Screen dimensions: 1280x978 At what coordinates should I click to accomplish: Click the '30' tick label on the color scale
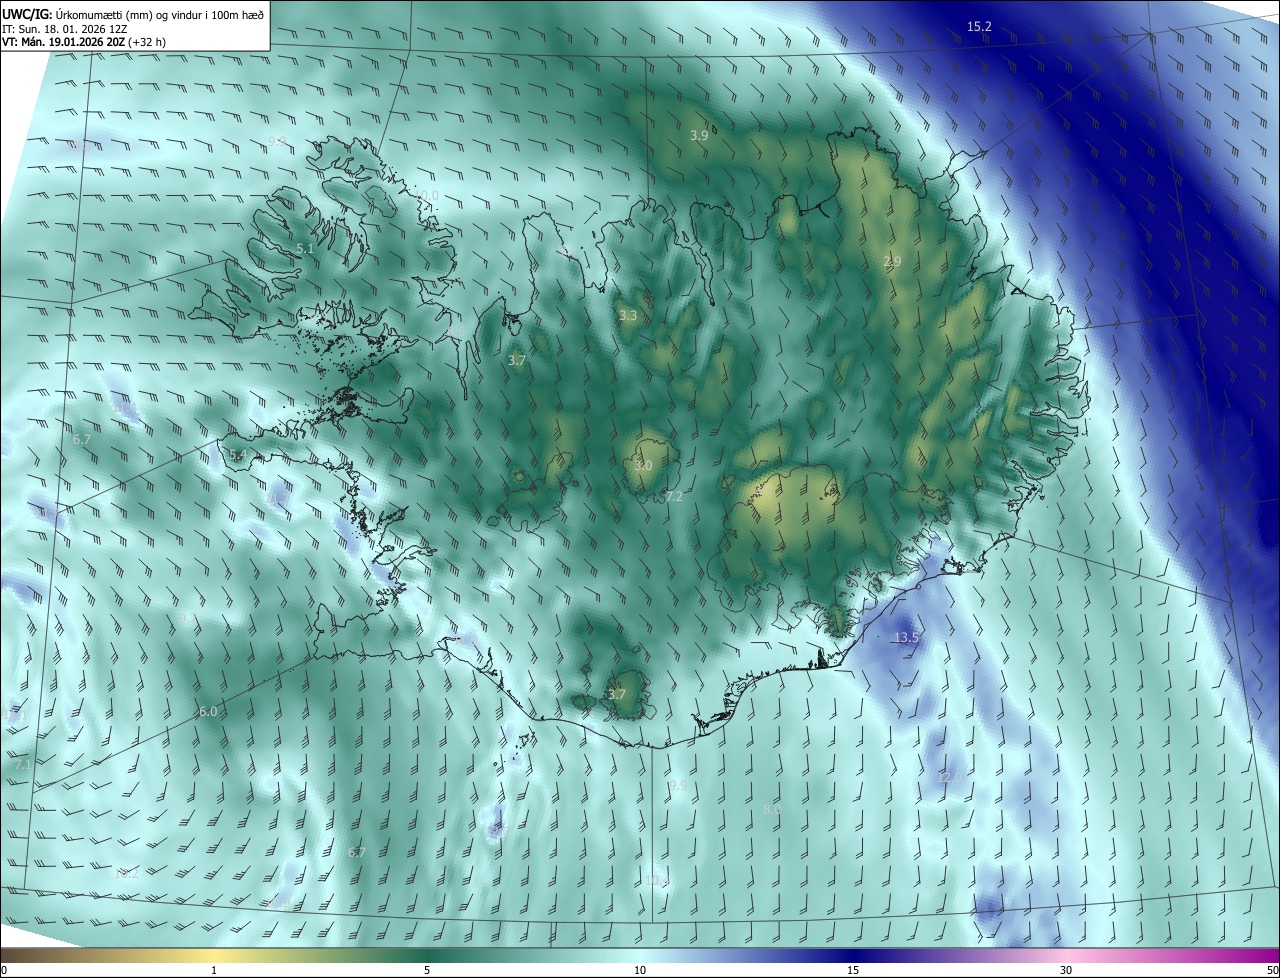click(1066, 970)
